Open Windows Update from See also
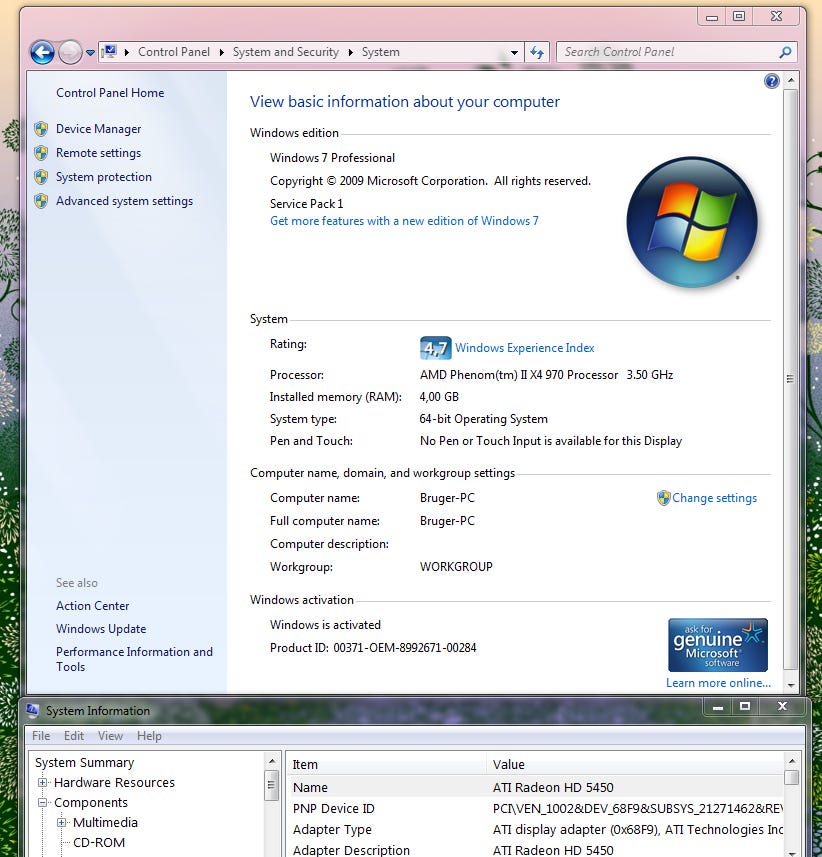Viewport: 822px width, 857px height. click(101, 629)
